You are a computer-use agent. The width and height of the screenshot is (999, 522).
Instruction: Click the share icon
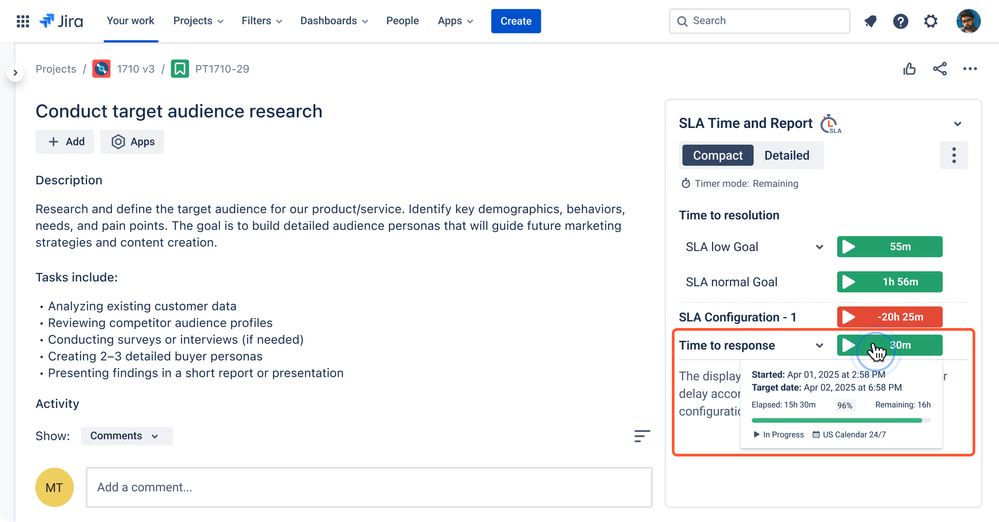pos(940,69)
